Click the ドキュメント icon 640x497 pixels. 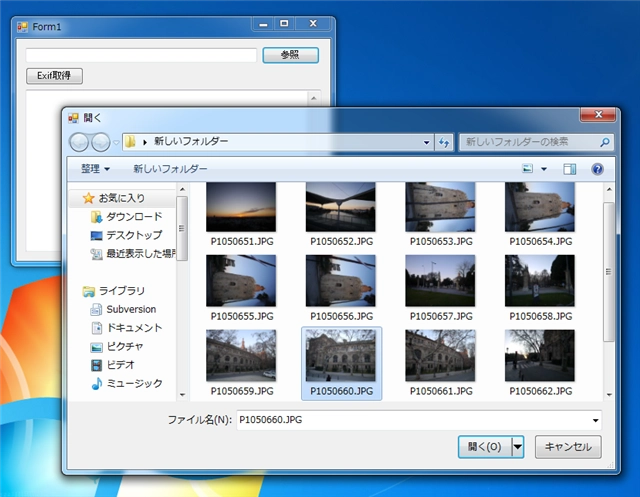click(x=96, y=328)
